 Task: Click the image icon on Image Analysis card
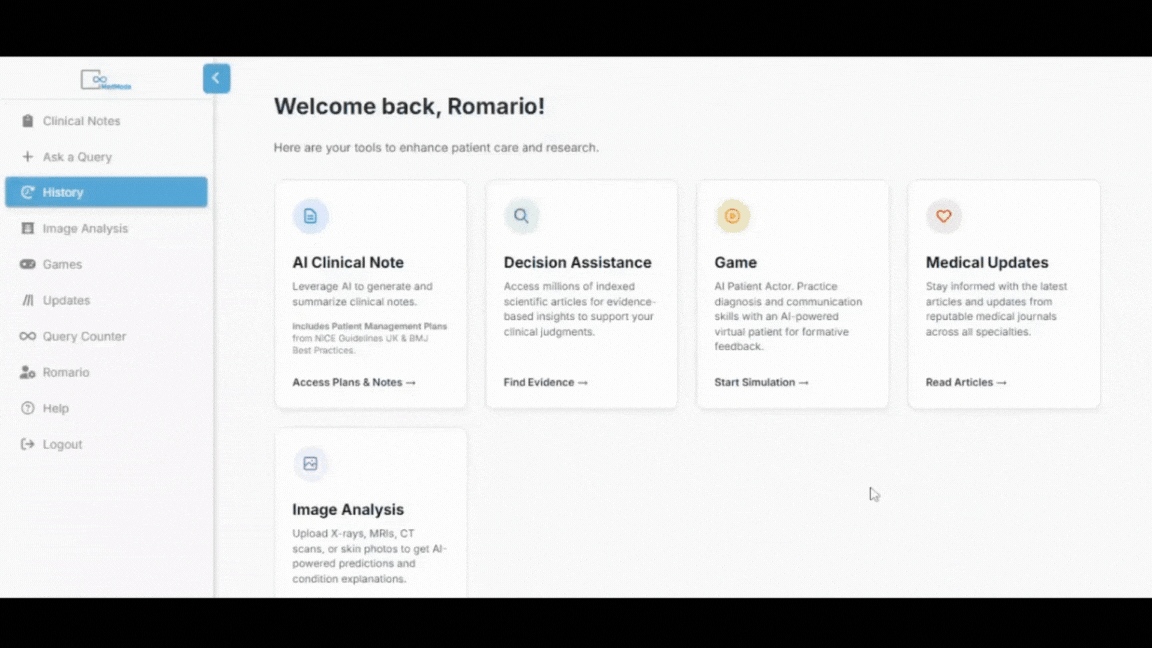tap(310, 463)
